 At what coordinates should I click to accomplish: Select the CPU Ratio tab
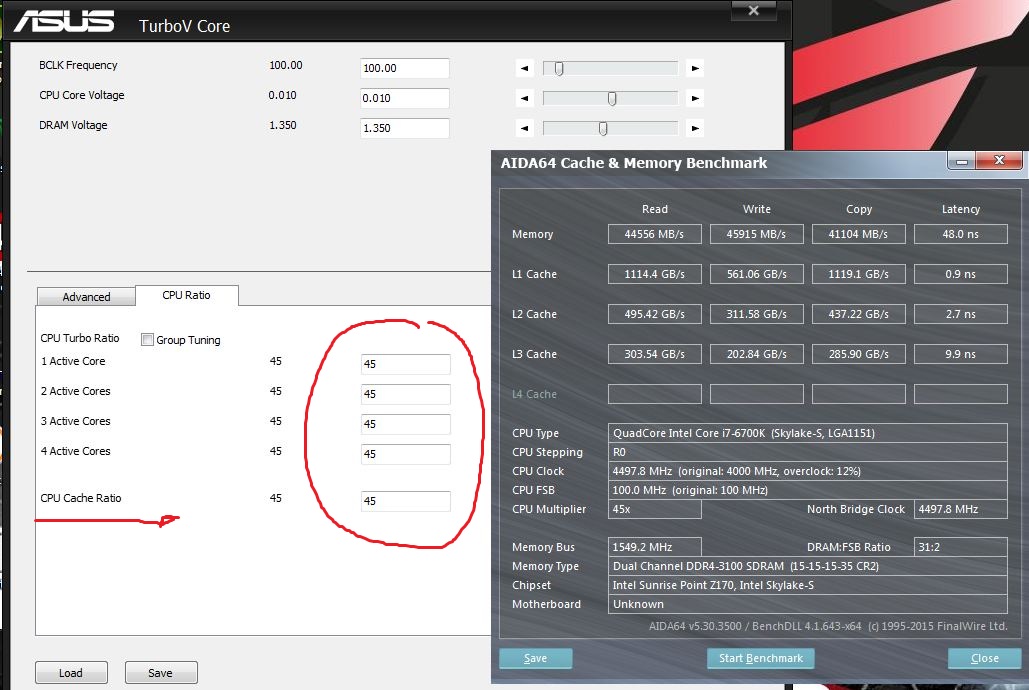(186, 295)
